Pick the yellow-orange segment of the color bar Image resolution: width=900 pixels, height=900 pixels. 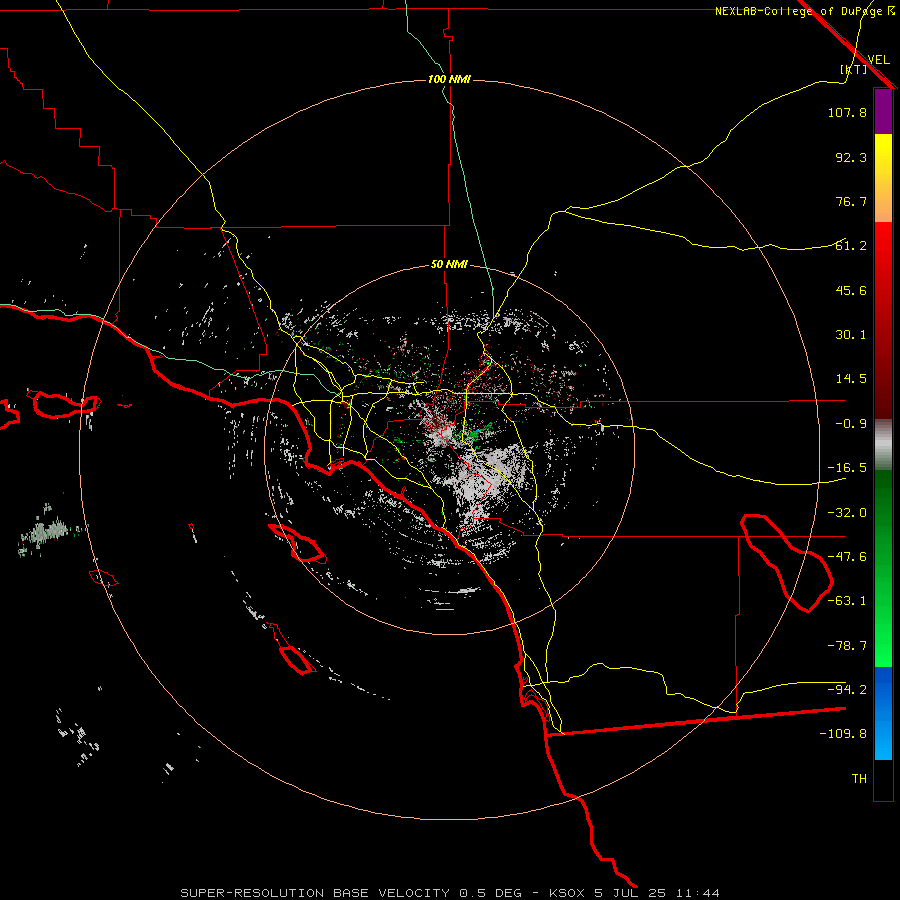tap(883, 178)
